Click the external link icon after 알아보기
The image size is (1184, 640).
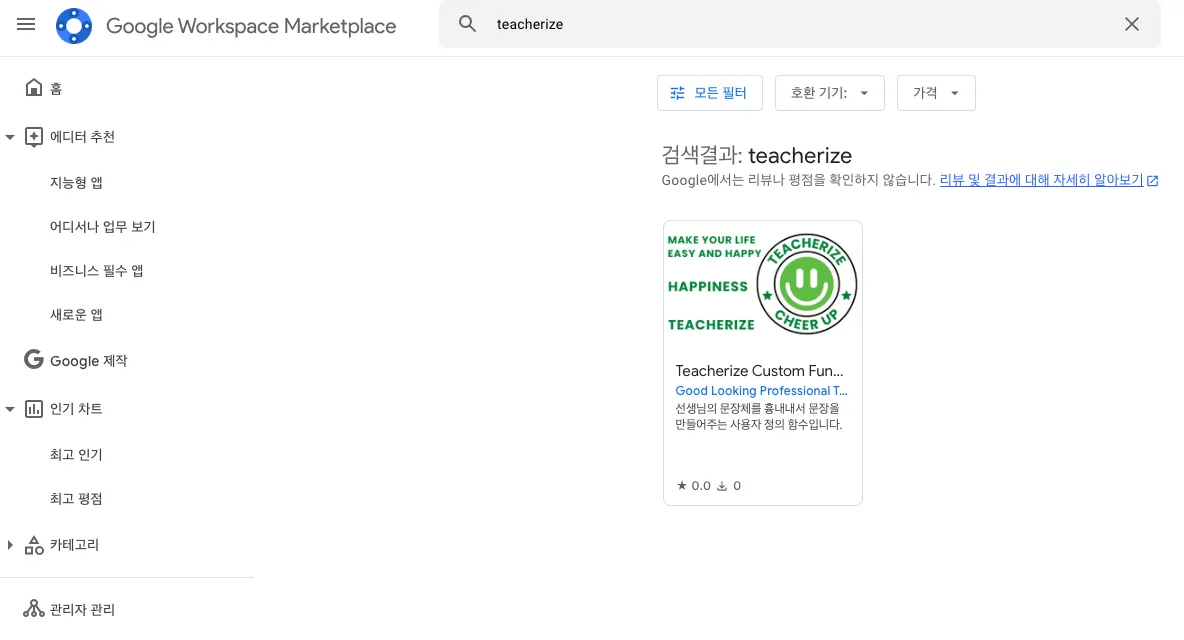coord(1152,180)
